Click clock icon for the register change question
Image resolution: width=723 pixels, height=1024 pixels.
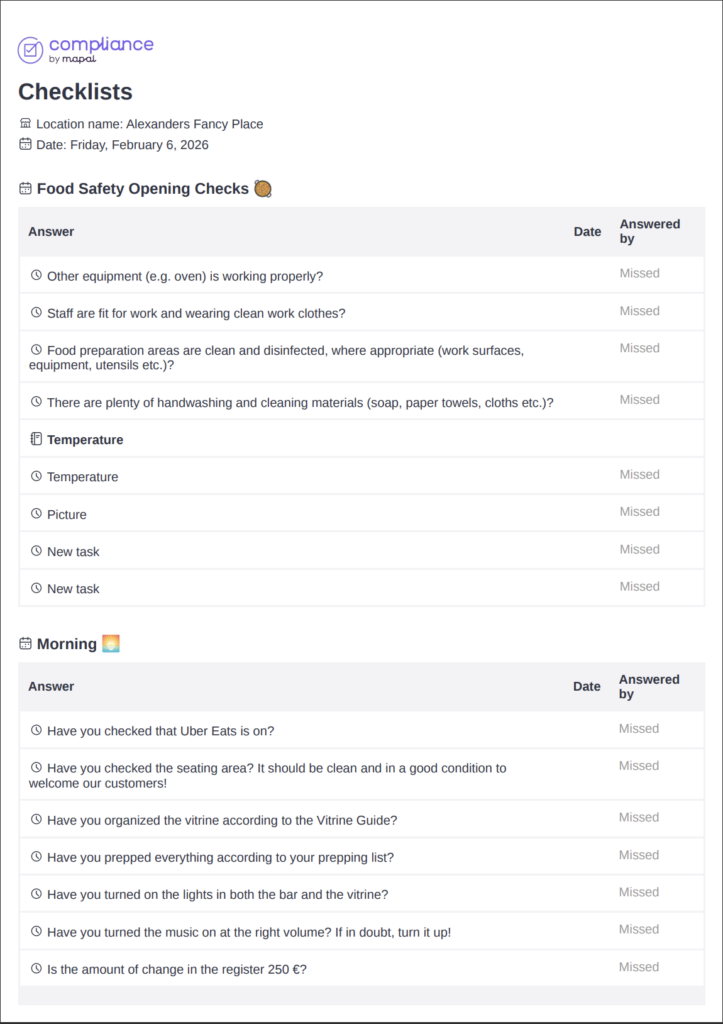pyautogui.click(x=36, y=968)
